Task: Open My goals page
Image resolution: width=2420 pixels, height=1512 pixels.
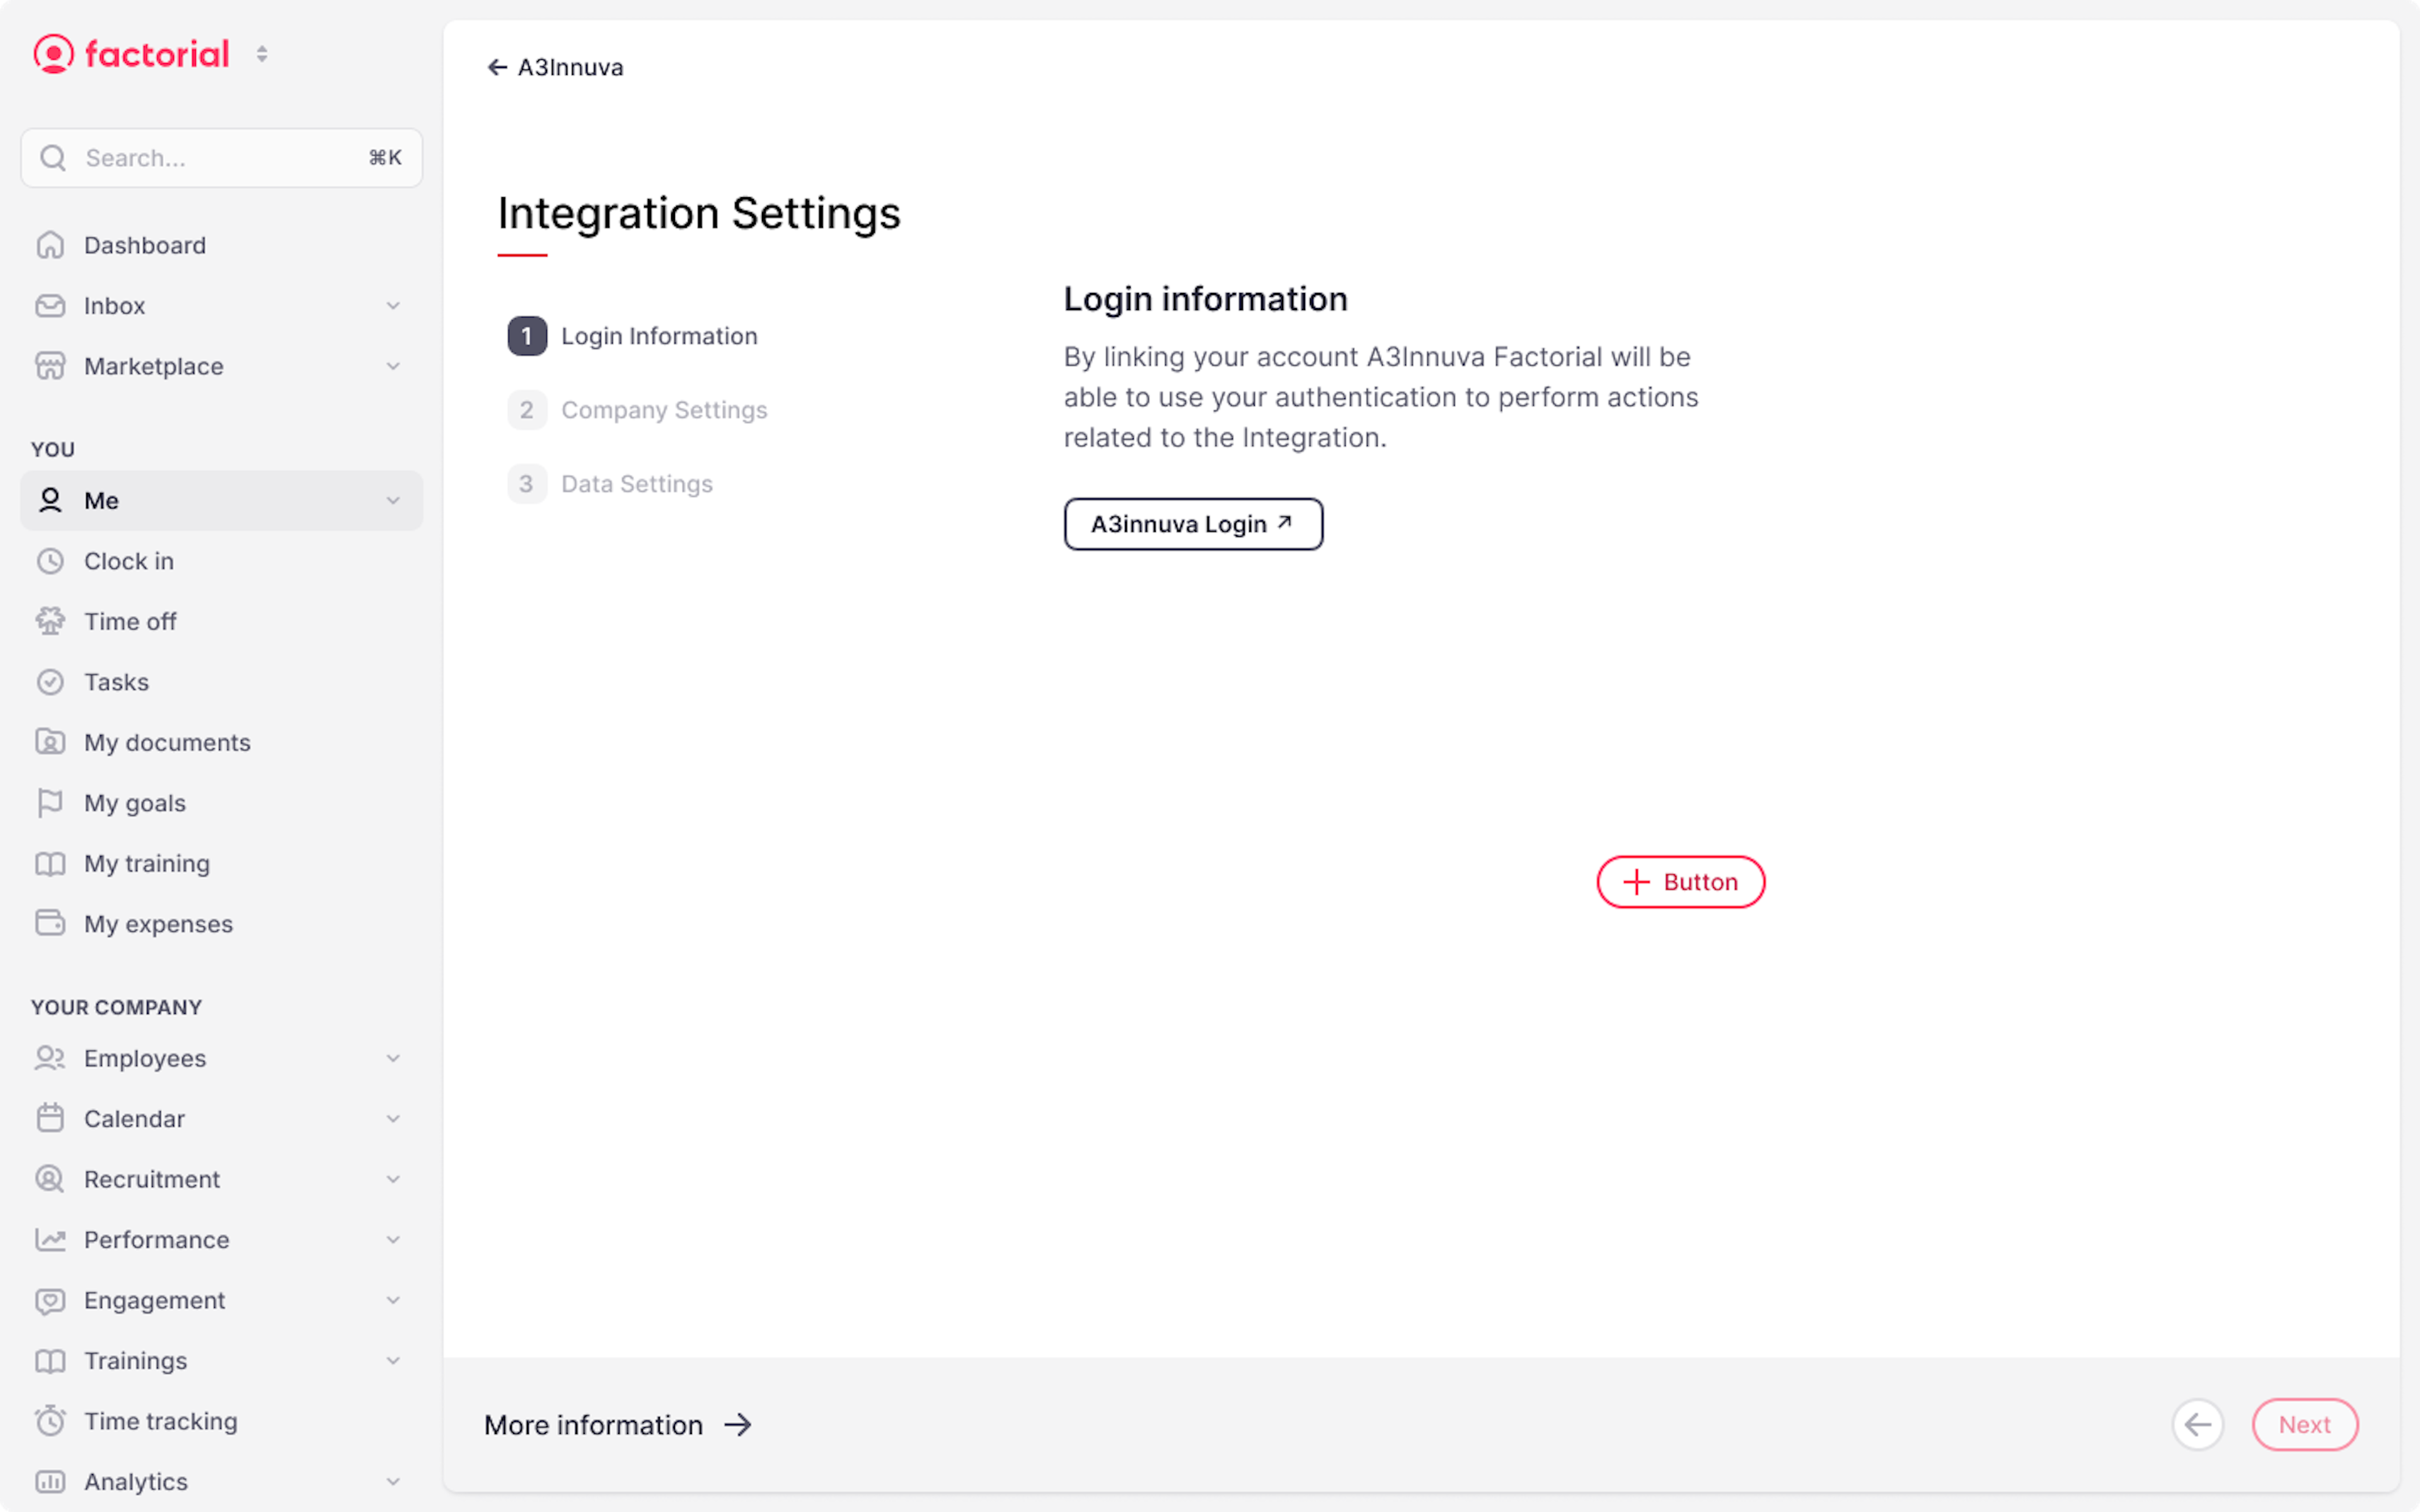Action: (221, 803)
